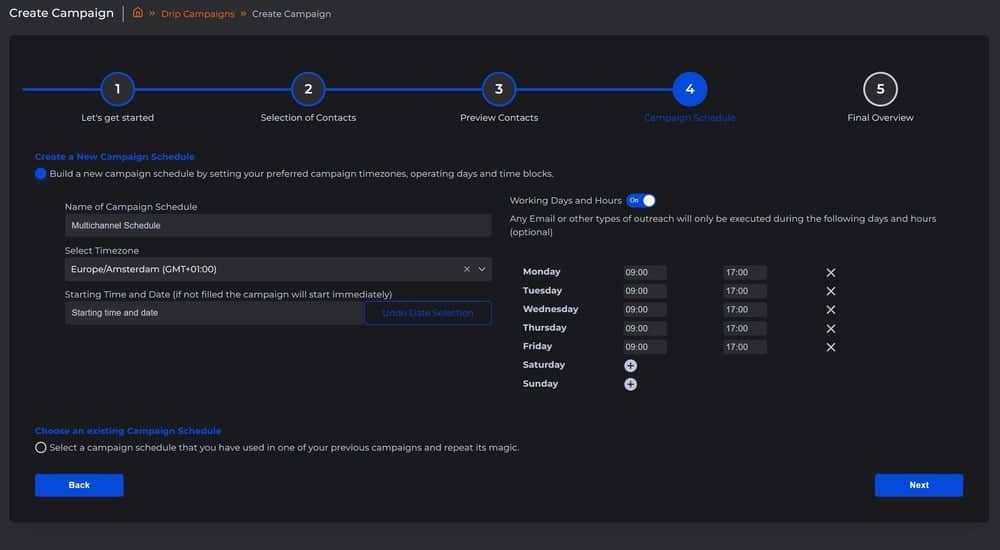Jump to step 5 Final Overview
Viewport: 1000px width, 550px height.
(880, 90)
